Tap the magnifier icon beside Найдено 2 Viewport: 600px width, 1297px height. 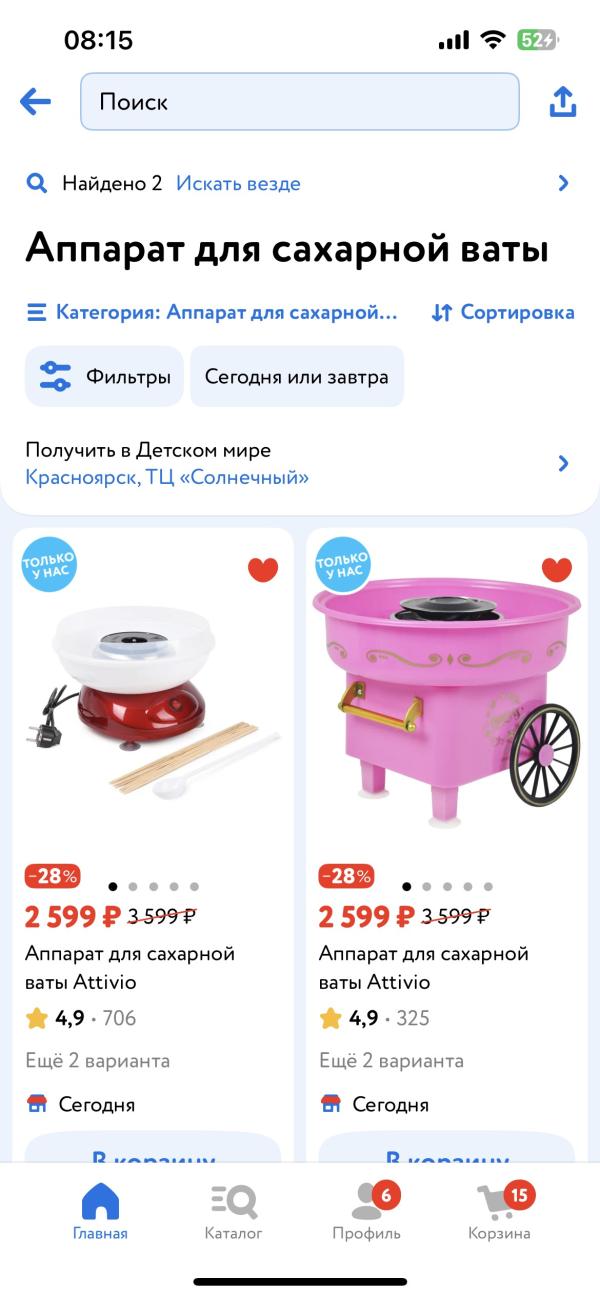[37, 183]
